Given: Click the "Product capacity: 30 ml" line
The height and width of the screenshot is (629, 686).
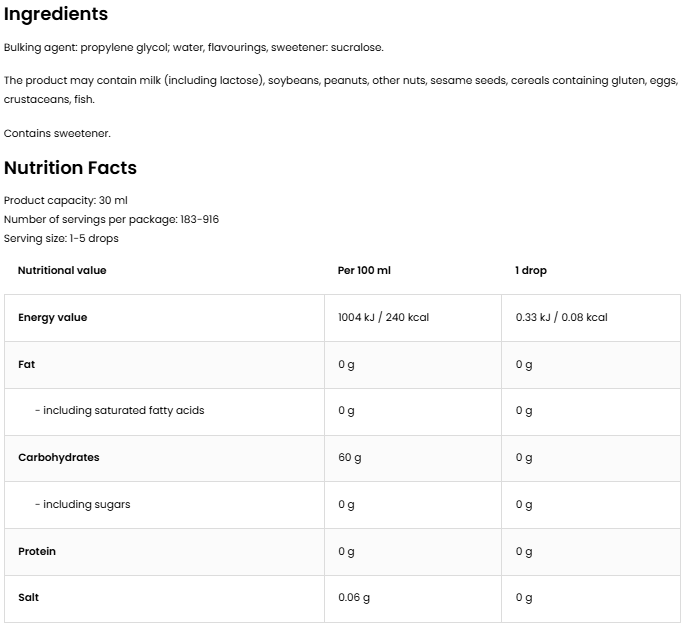Looking at the screenshot, I should [66, 201].
